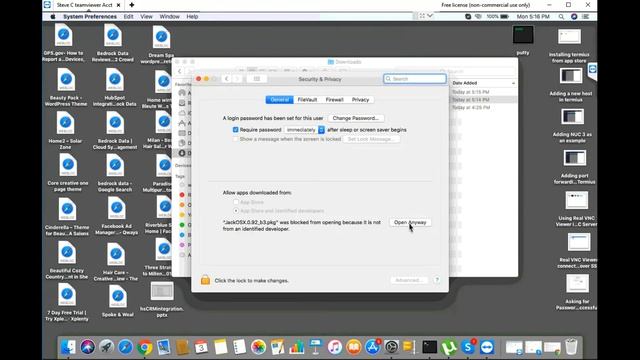Go back in System Preferences toolbar
640x360 pixels.
coord(227,79)
